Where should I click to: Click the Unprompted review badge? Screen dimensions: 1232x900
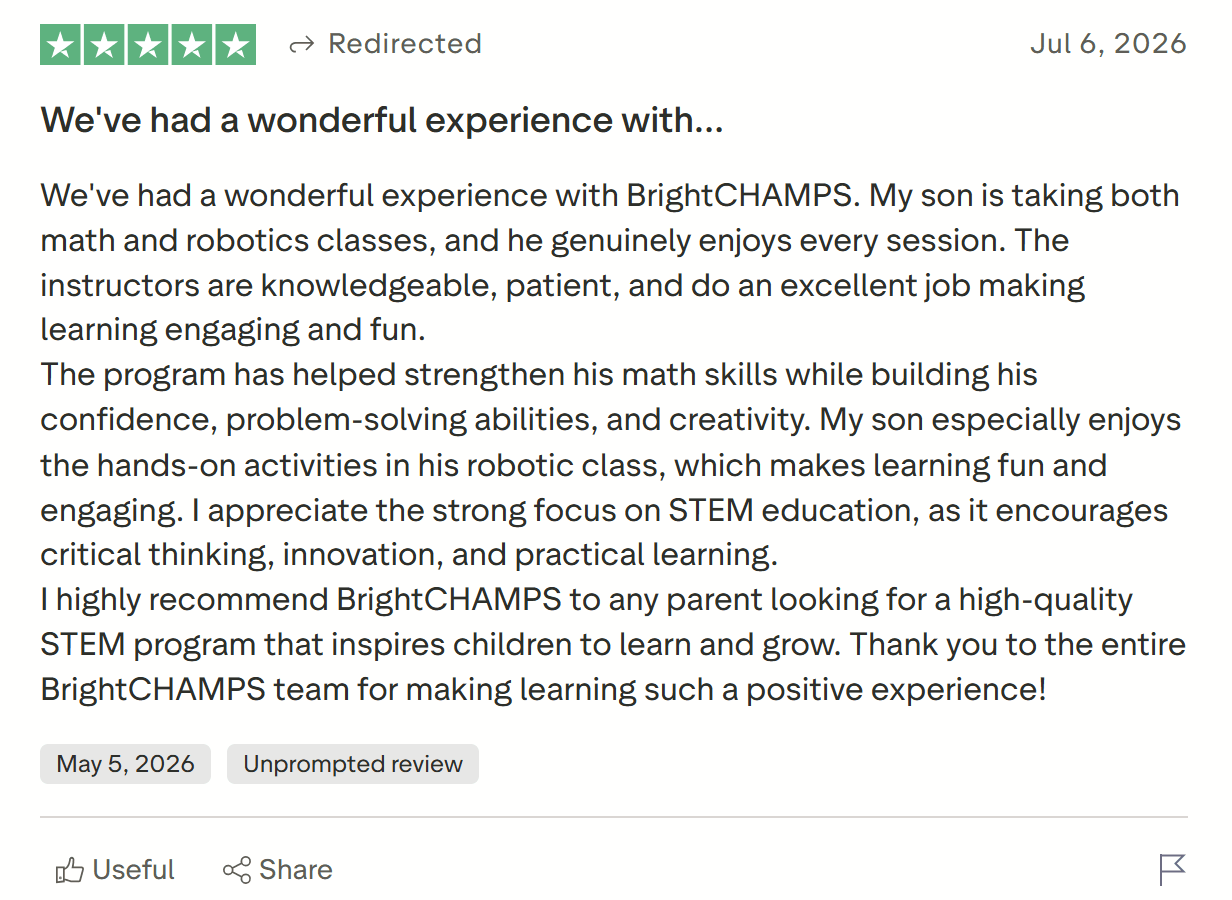pos(353,764)
